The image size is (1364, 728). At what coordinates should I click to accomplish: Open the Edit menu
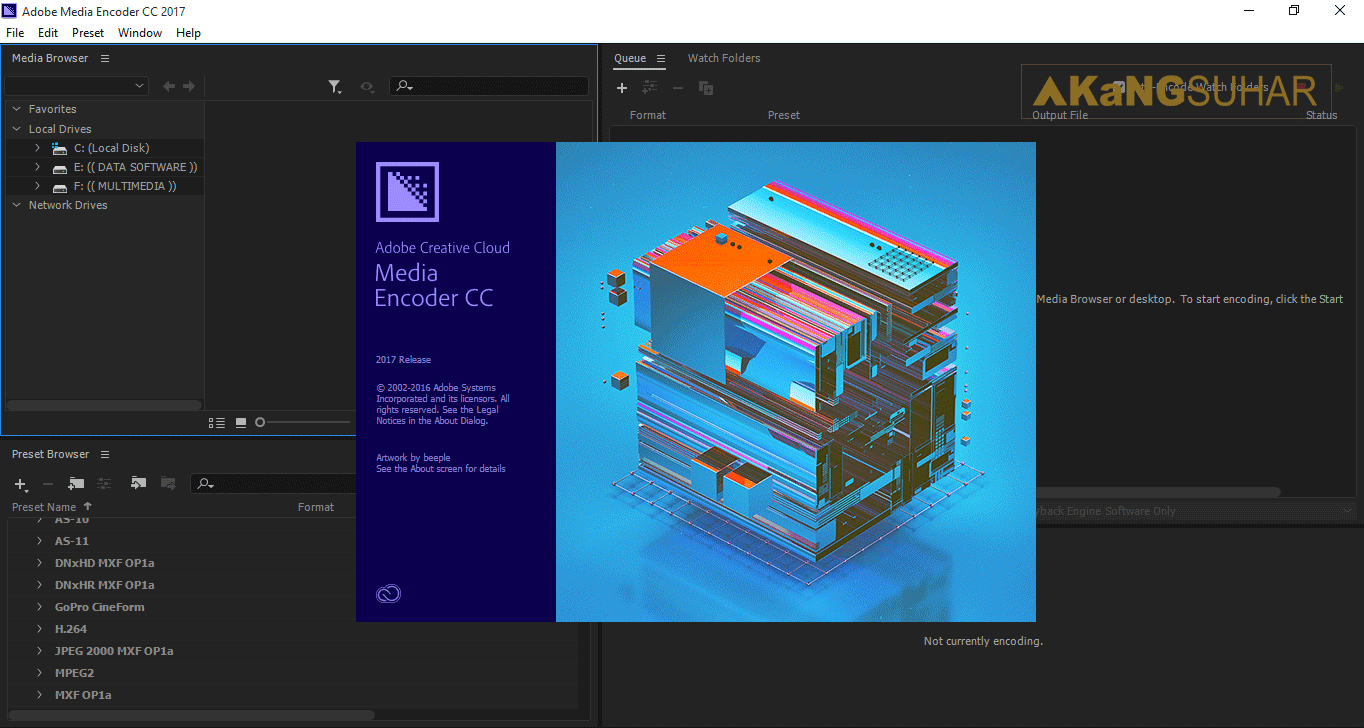pyautogui.click(x=48, y=33)
